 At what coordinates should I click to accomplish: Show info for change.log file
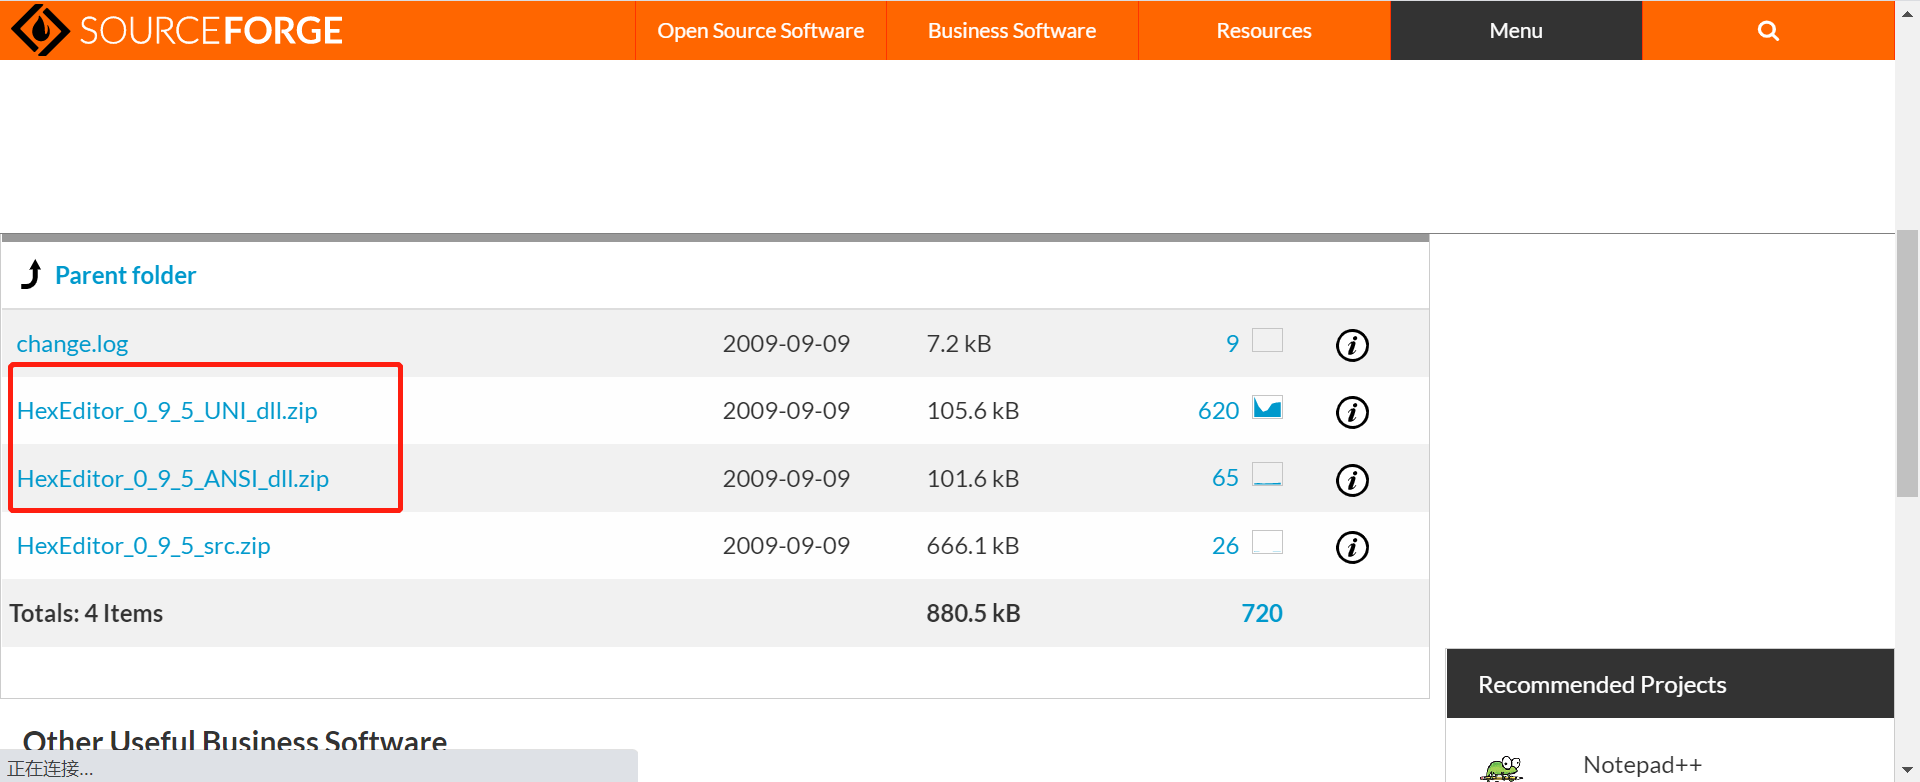point(1352,345)
